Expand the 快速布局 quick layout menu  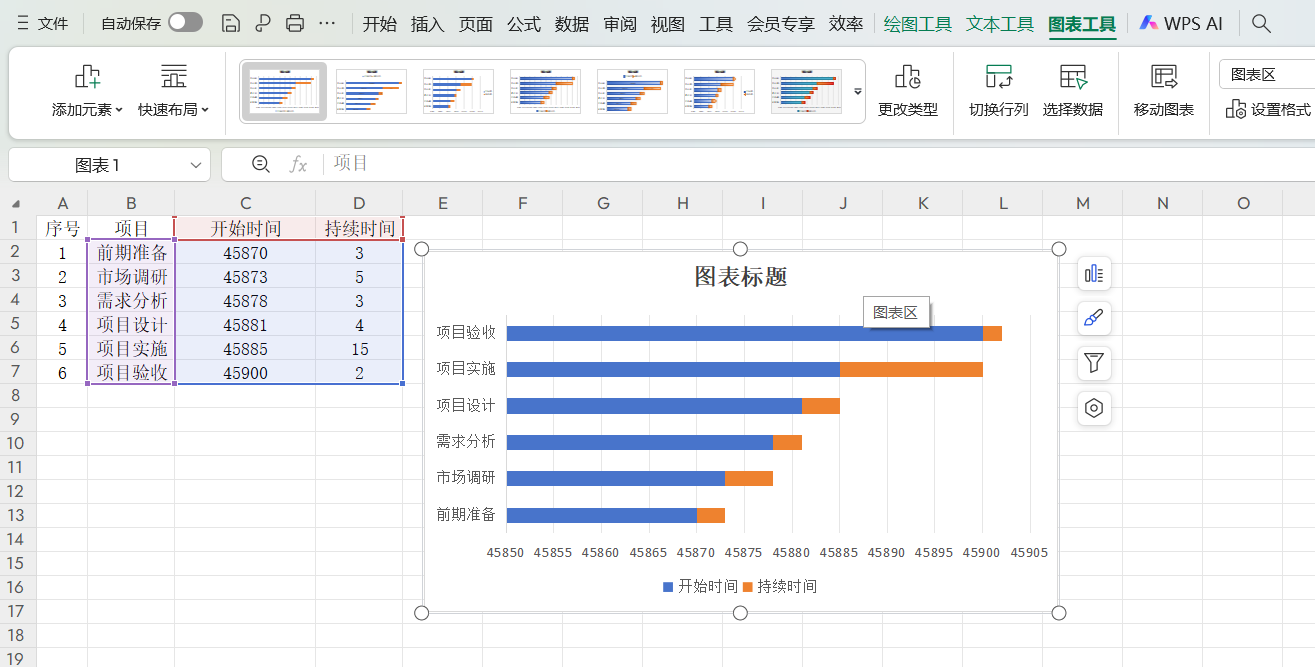coord(172,92)
